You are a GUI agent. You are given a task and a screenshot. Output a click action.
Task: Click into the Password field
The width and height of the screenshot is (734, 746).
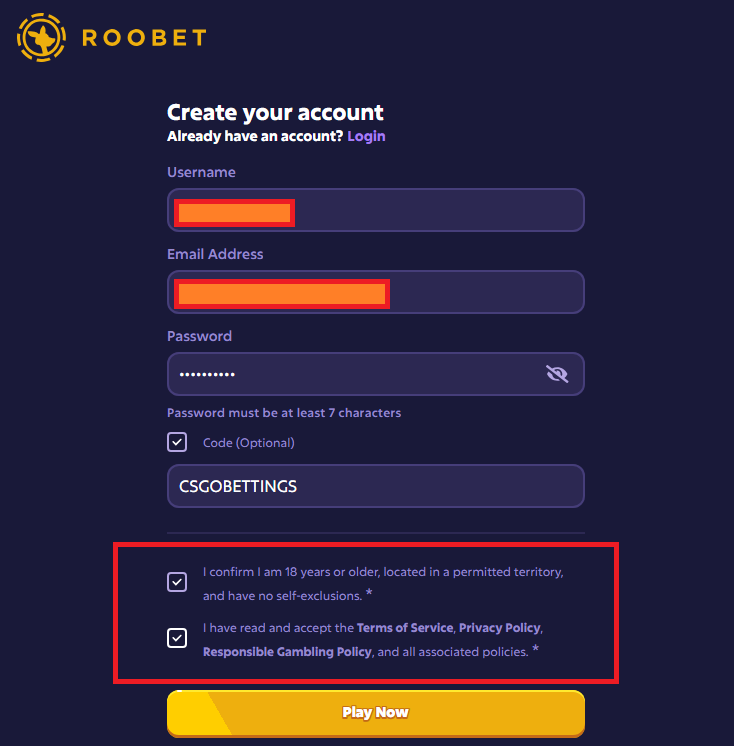point(350,374)
